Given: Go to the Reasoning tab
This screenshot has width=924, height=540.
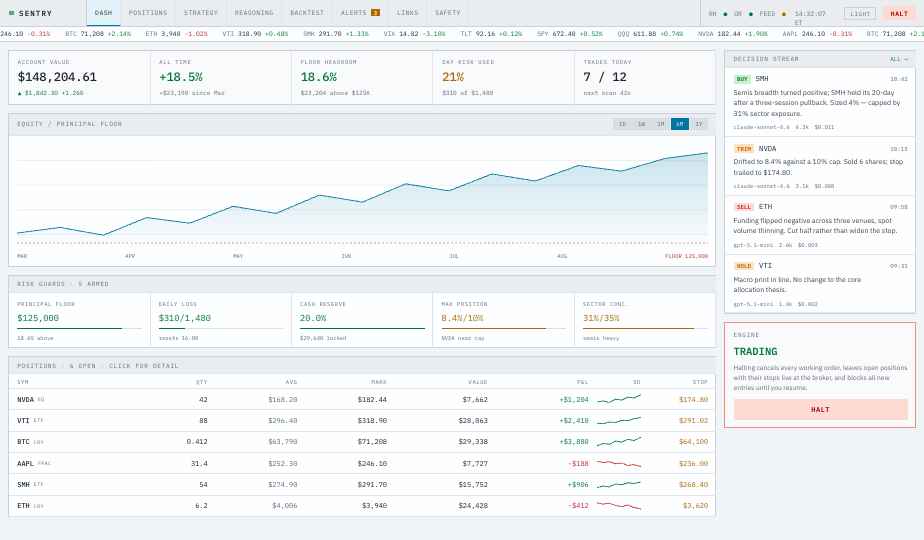Looking at the screenshot, I should point(254,13).
